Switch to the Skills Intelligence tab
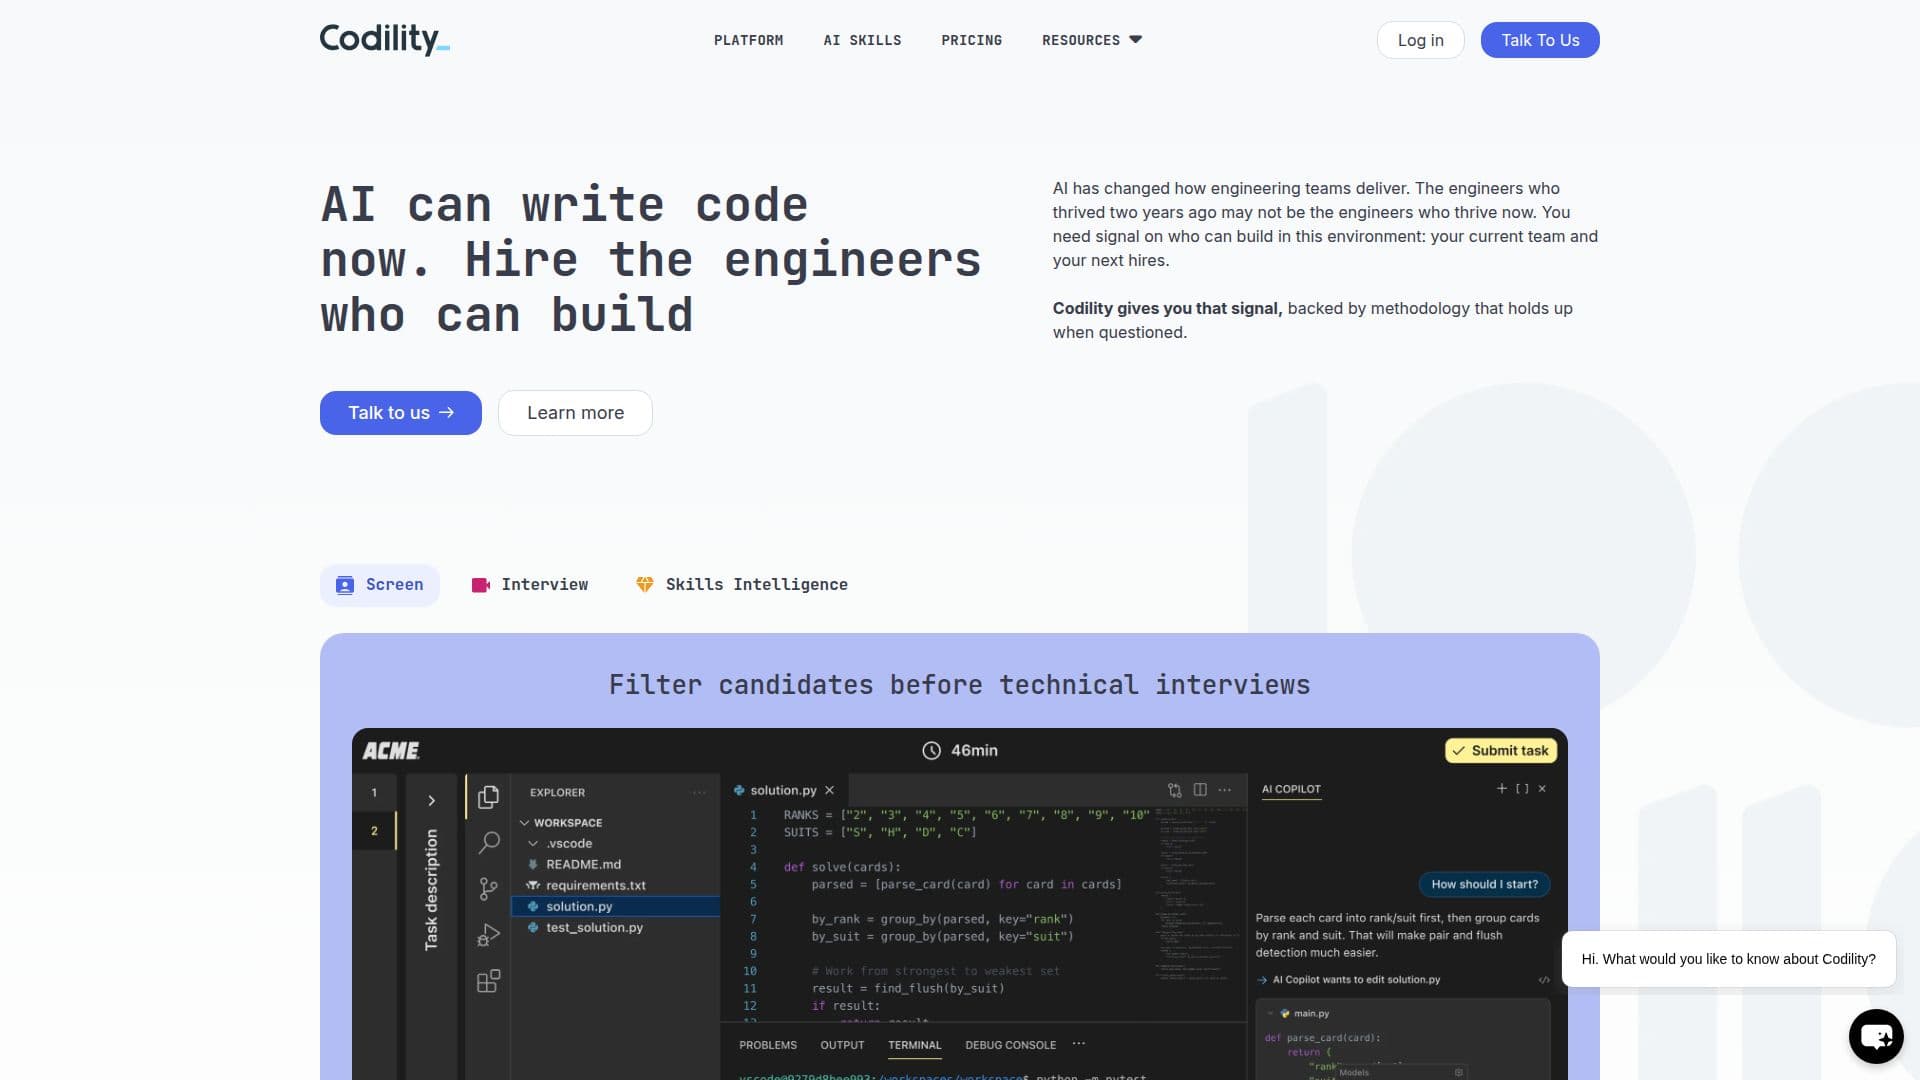 pyautogui.click(x=742, y=585)
